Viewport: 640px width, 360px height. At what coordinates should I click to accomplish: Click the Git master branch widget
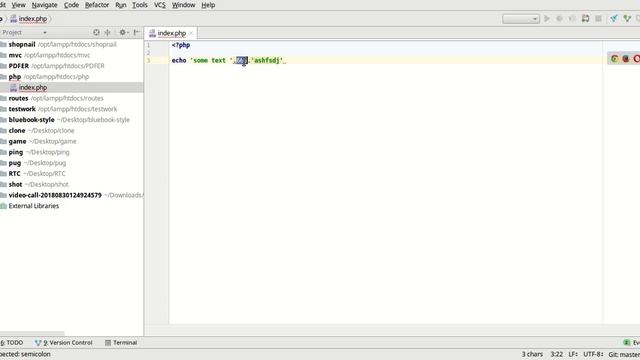(624, 354)
